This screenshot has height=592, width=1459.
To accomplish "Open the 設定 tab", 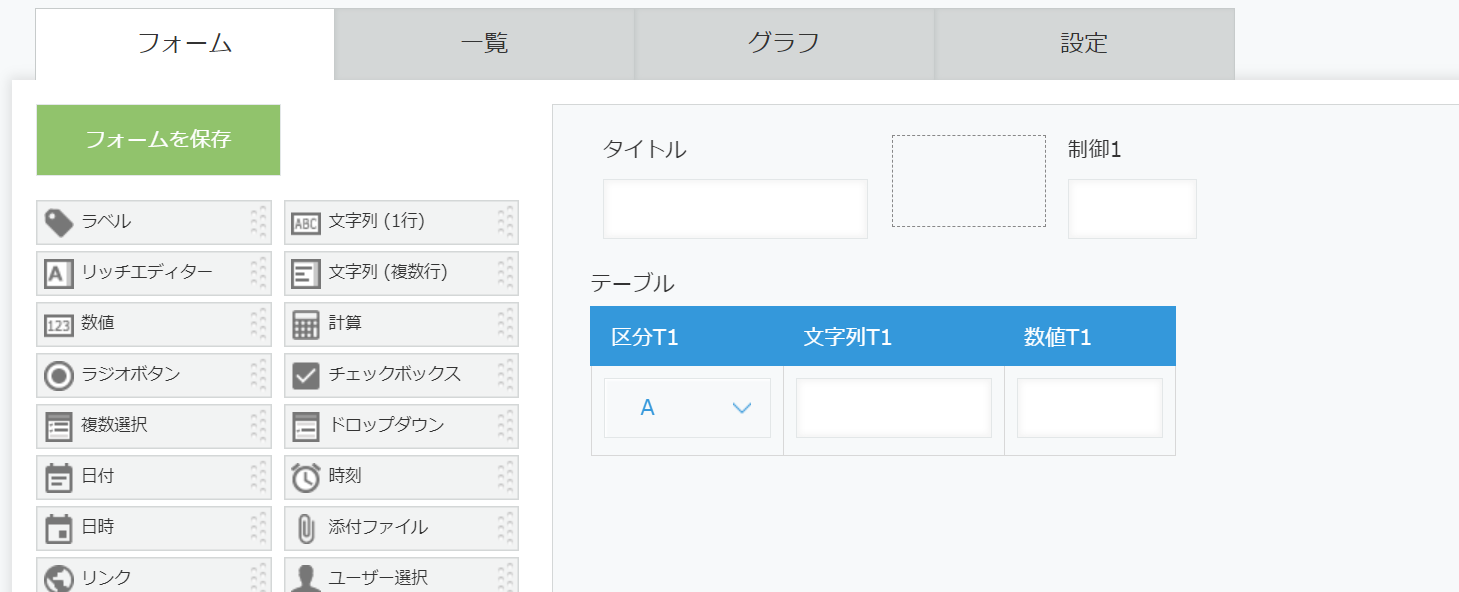I will pyautogui.click(x=1085, y=44).
